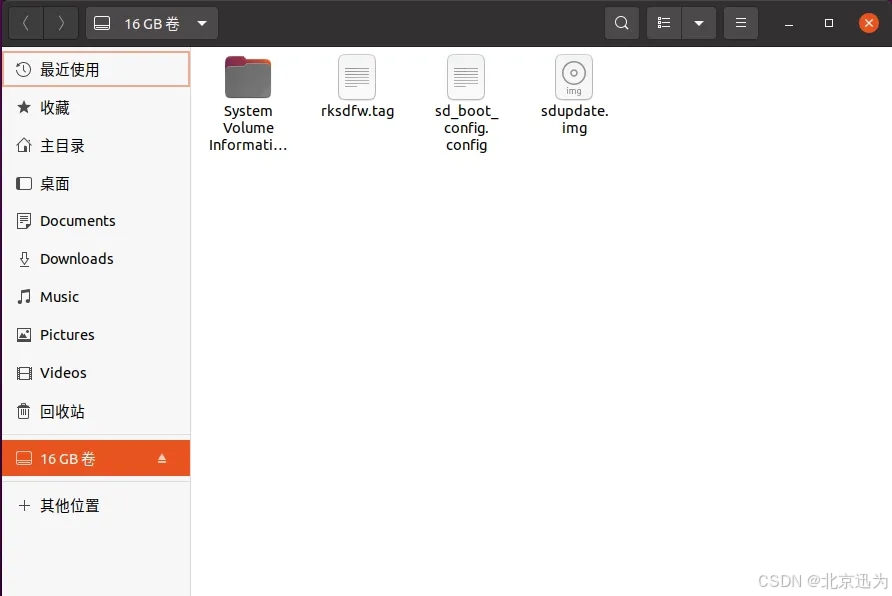892x596 pixels.
Task: Click the sd_boot_config.config file name
Action: tap(466, 128)
